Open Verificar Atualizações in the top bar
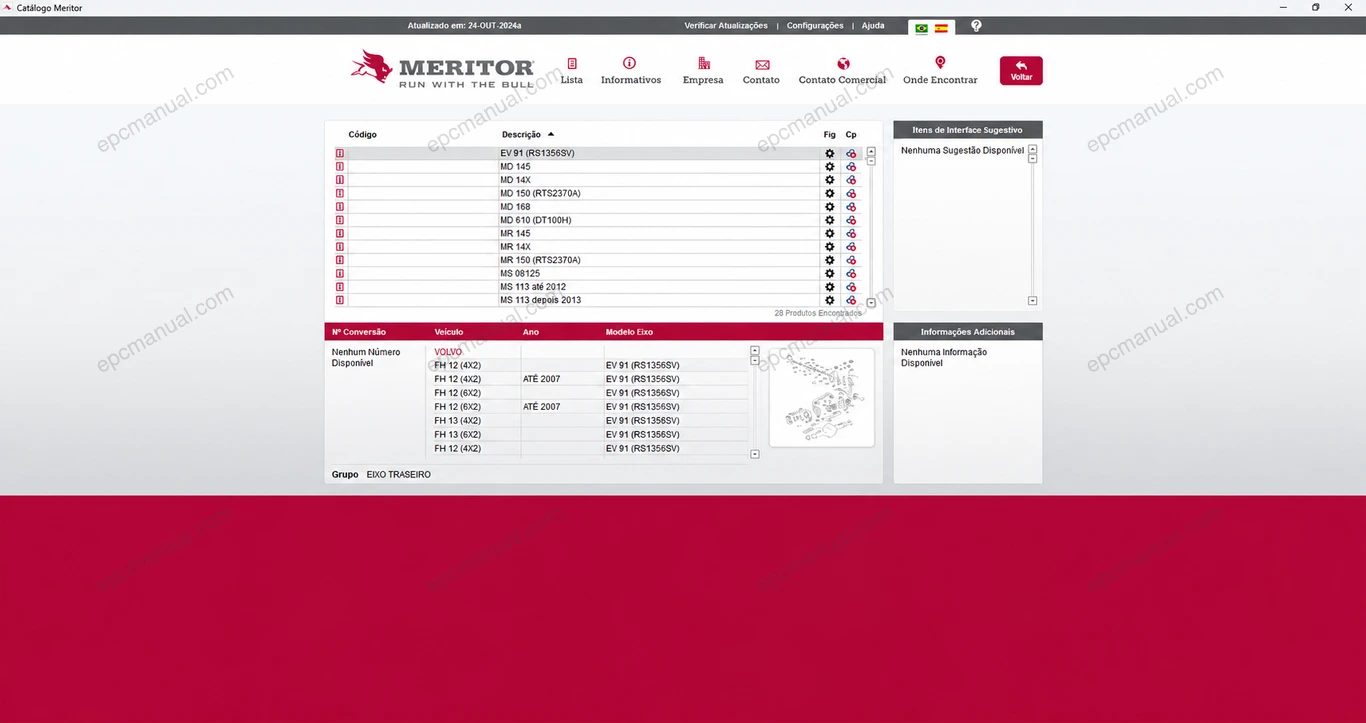 726,26
